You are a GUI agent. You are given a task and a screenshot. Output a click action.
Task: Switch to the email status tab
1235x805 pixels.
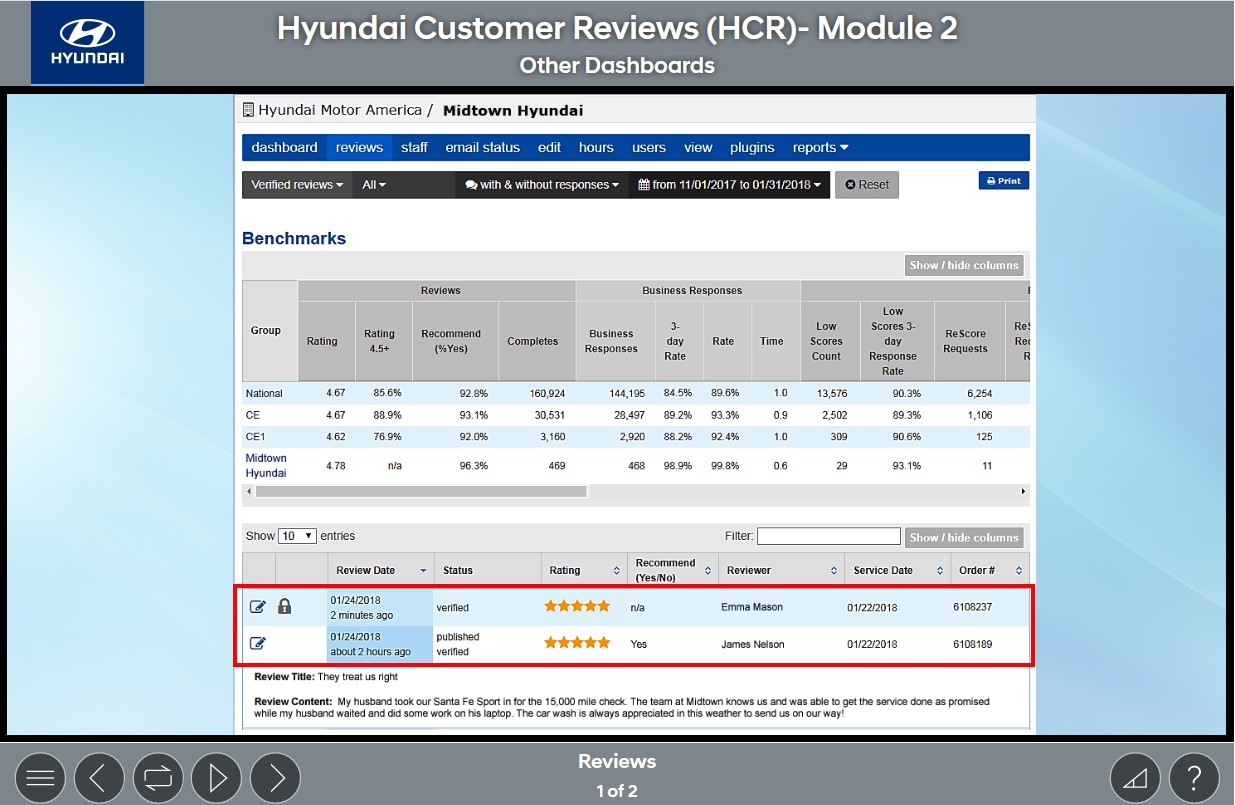point(482,147)
